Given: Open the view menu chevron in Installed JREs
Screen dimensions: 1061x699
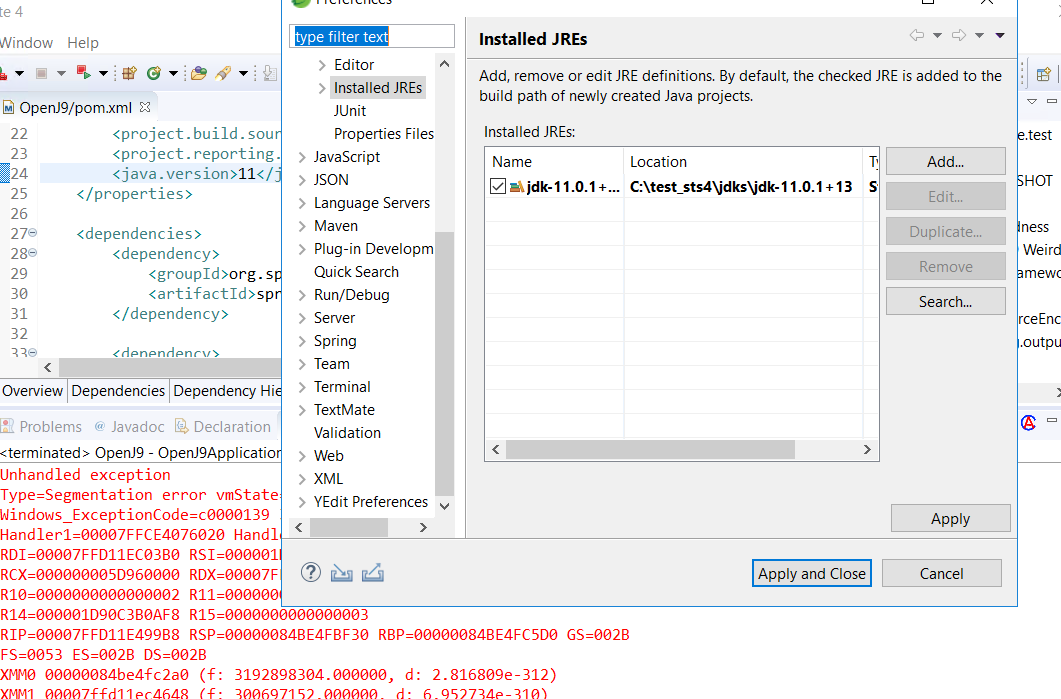Looking at the screenshot, I should [x=999, y=34].
